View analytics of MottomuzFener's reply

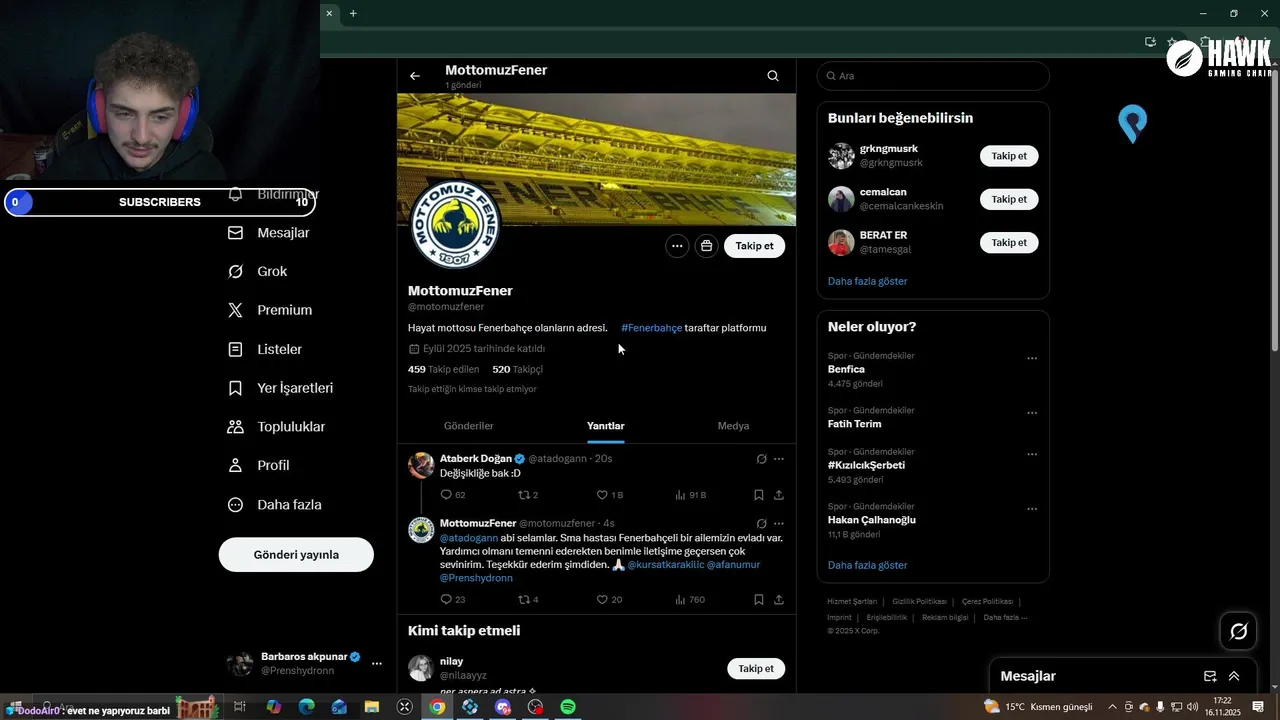point(690,600)
